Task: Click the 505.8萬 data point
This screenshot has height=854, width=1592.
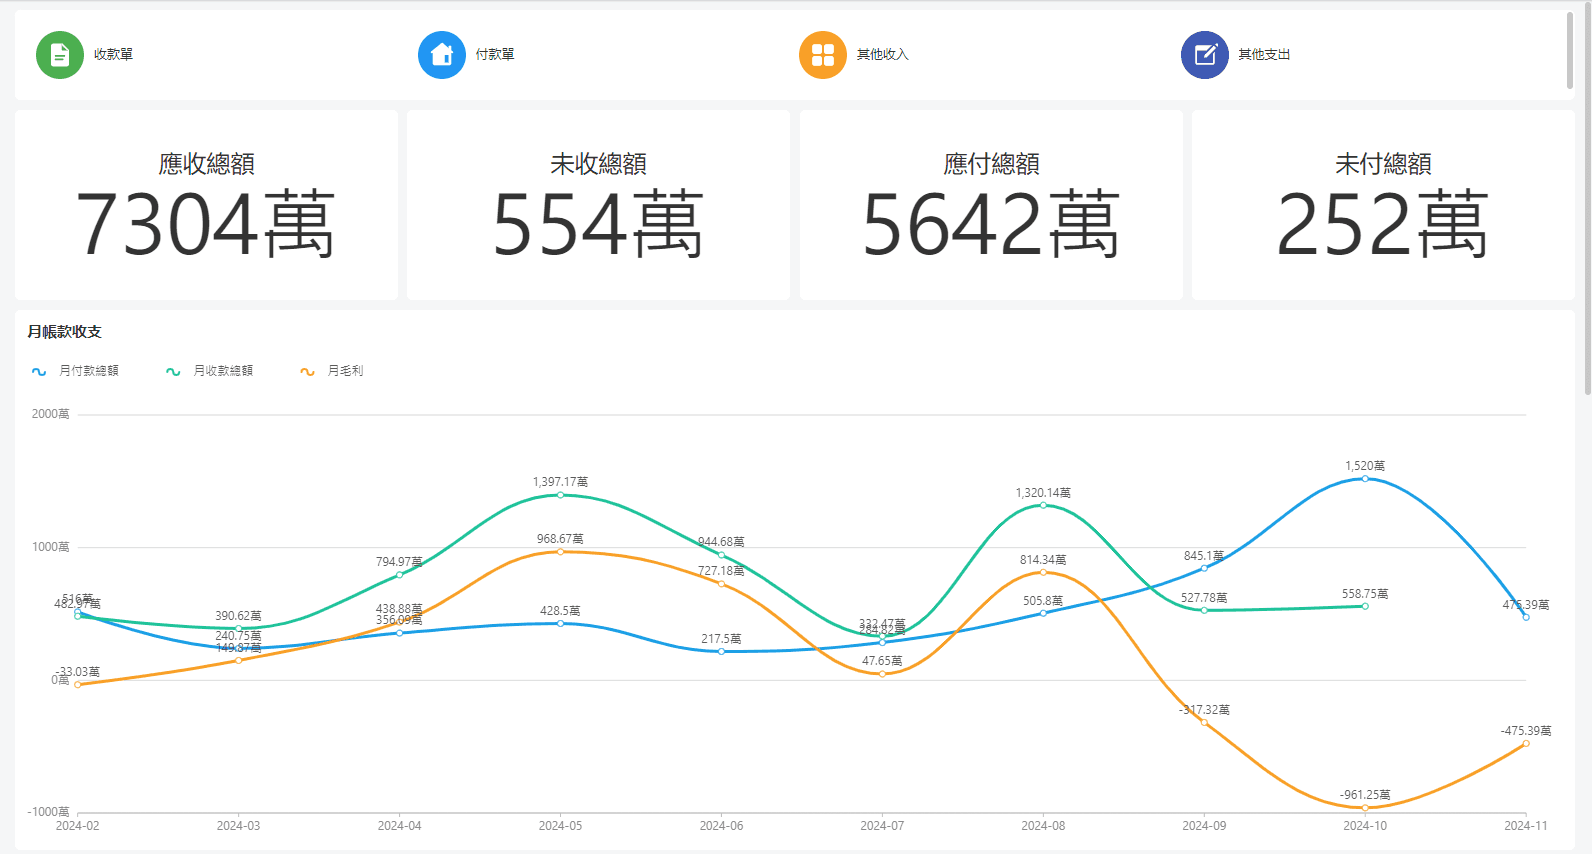Action: tap(1043, 613)
